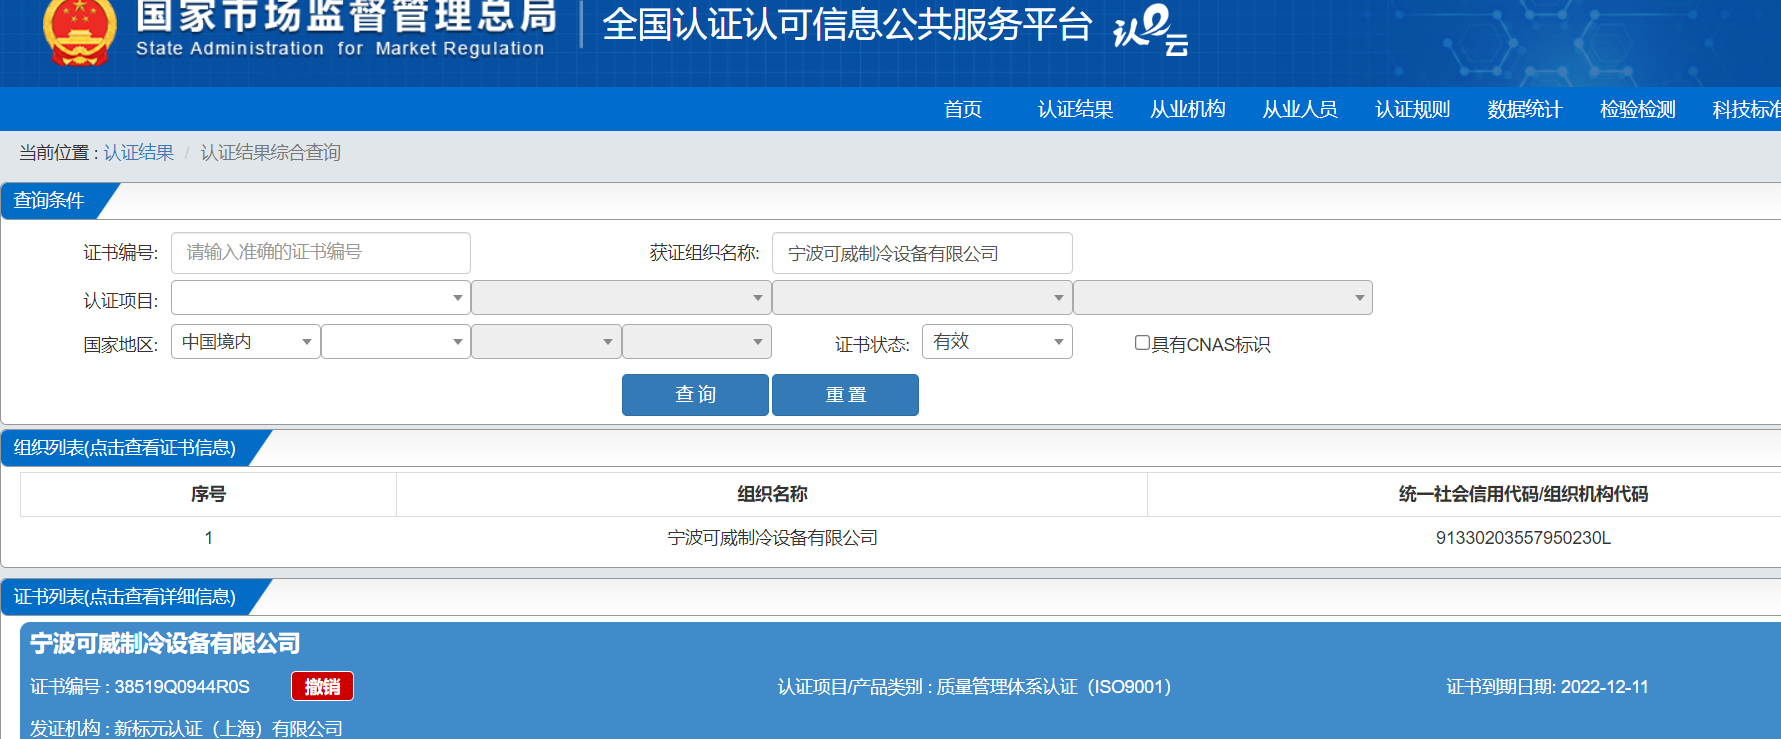
Task: Focus the 获证组织名称 input field
Action: pyautogui.click(x=922, y=253)
